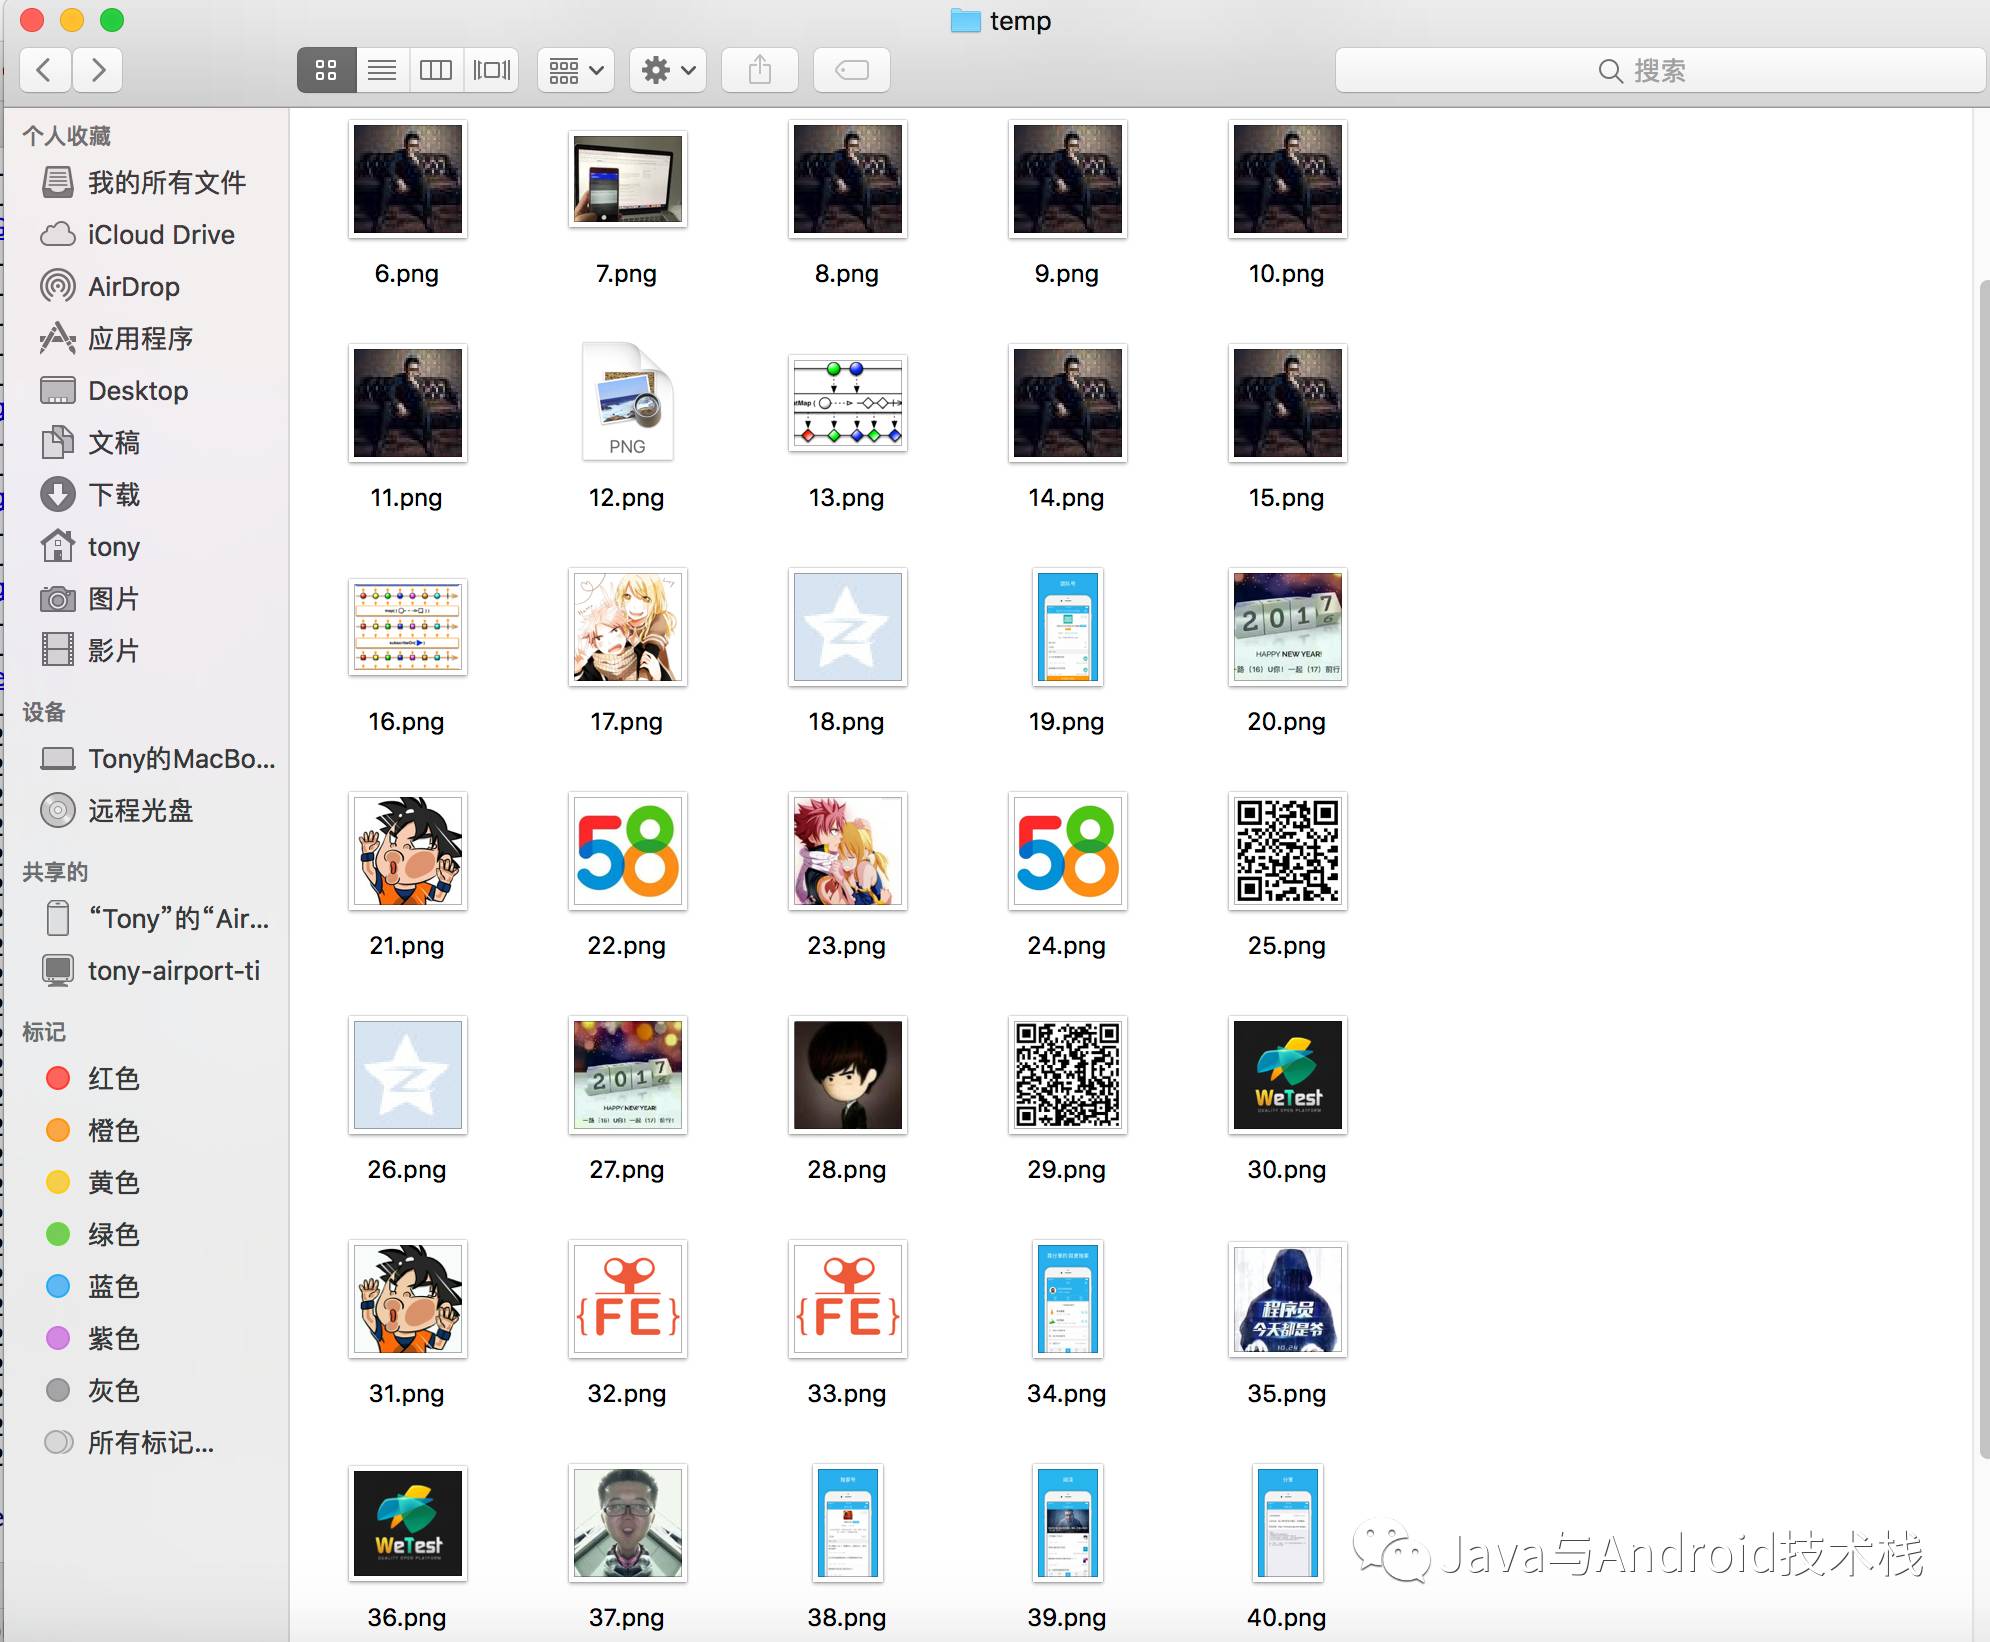This screenshot has height=1642, width=1990.
Task: Select the 40.png phone screenshot thumbnail
Action: click(1288, 1523)
